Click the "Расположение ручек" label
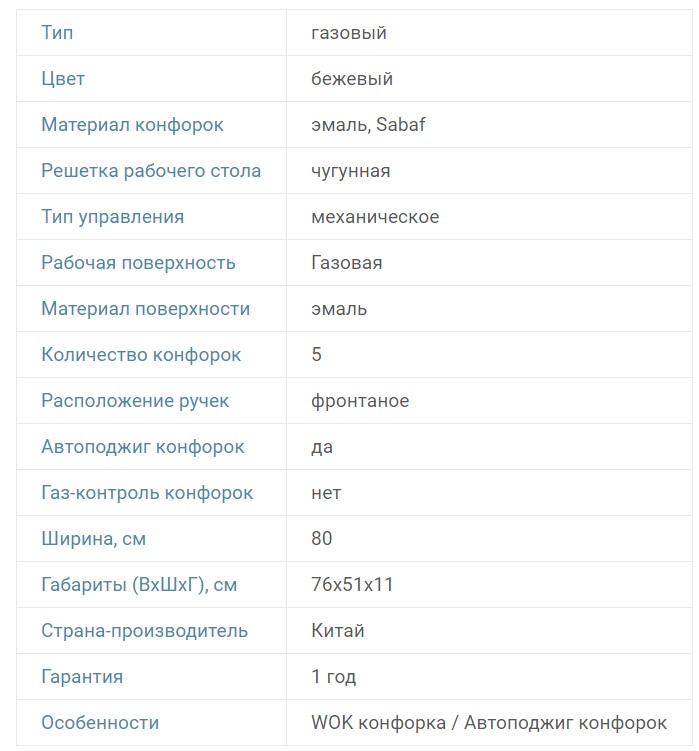This screenshot has height=751, width=699. (135, 401)
